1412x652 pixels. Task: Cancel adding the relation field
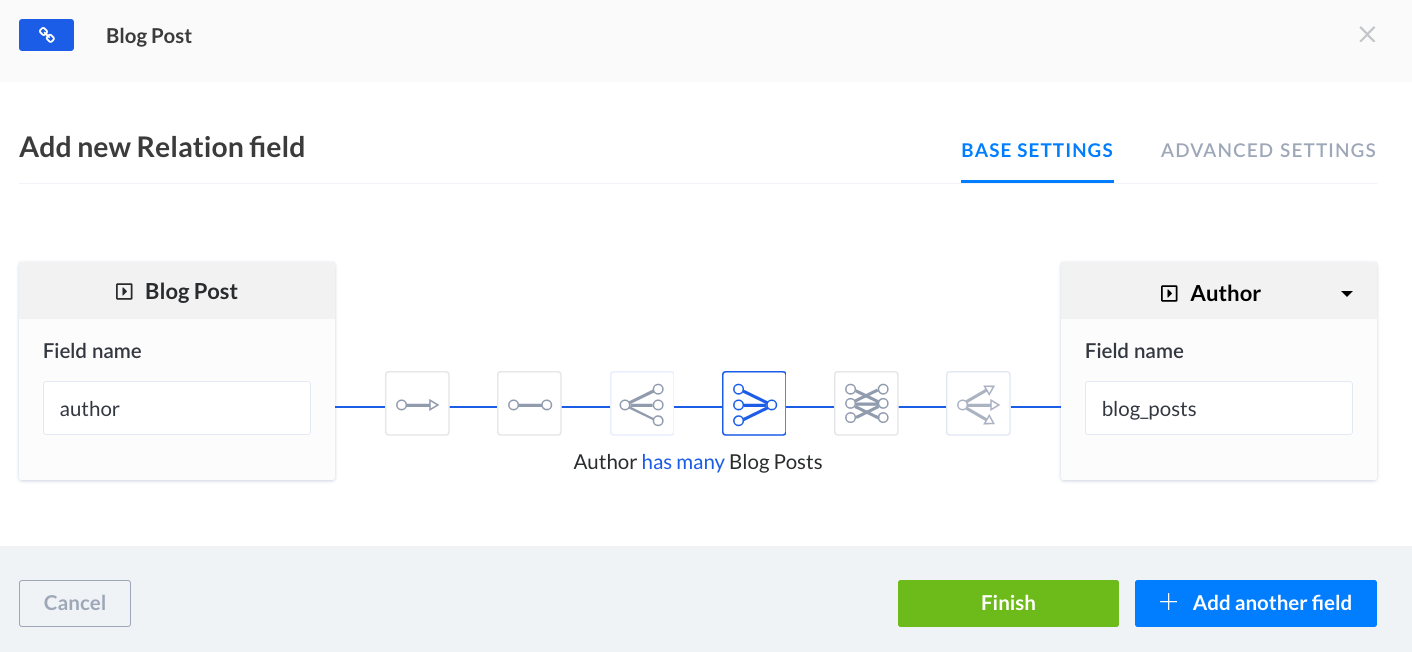pos(75,603)
